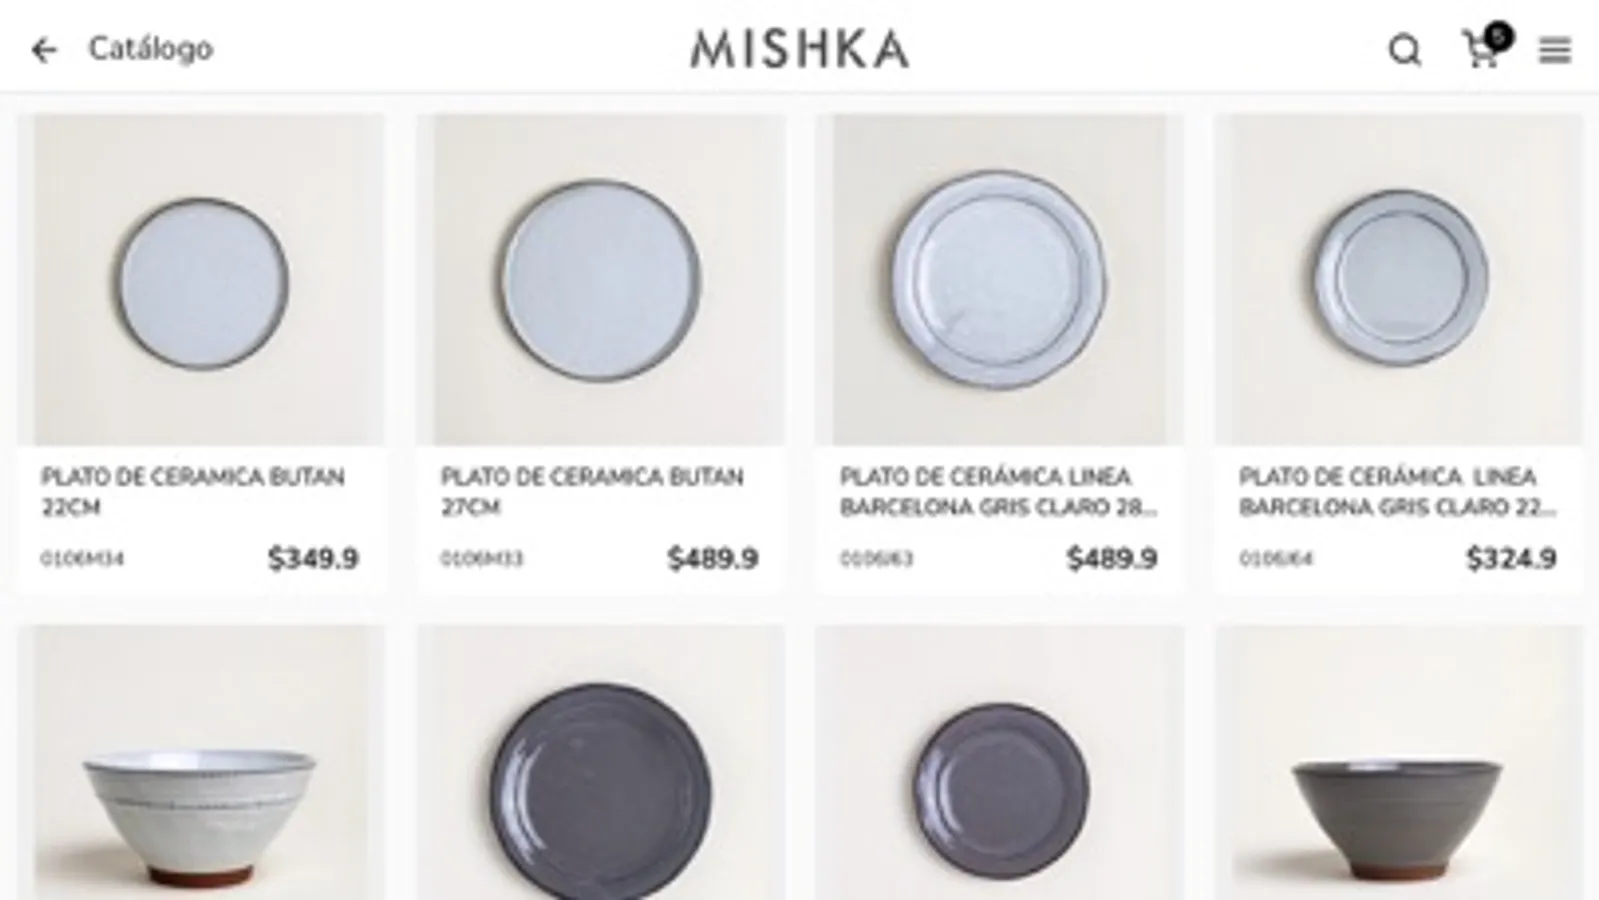Open the search magnifier icon
1599x900 pixels.
coord(1405,50)
